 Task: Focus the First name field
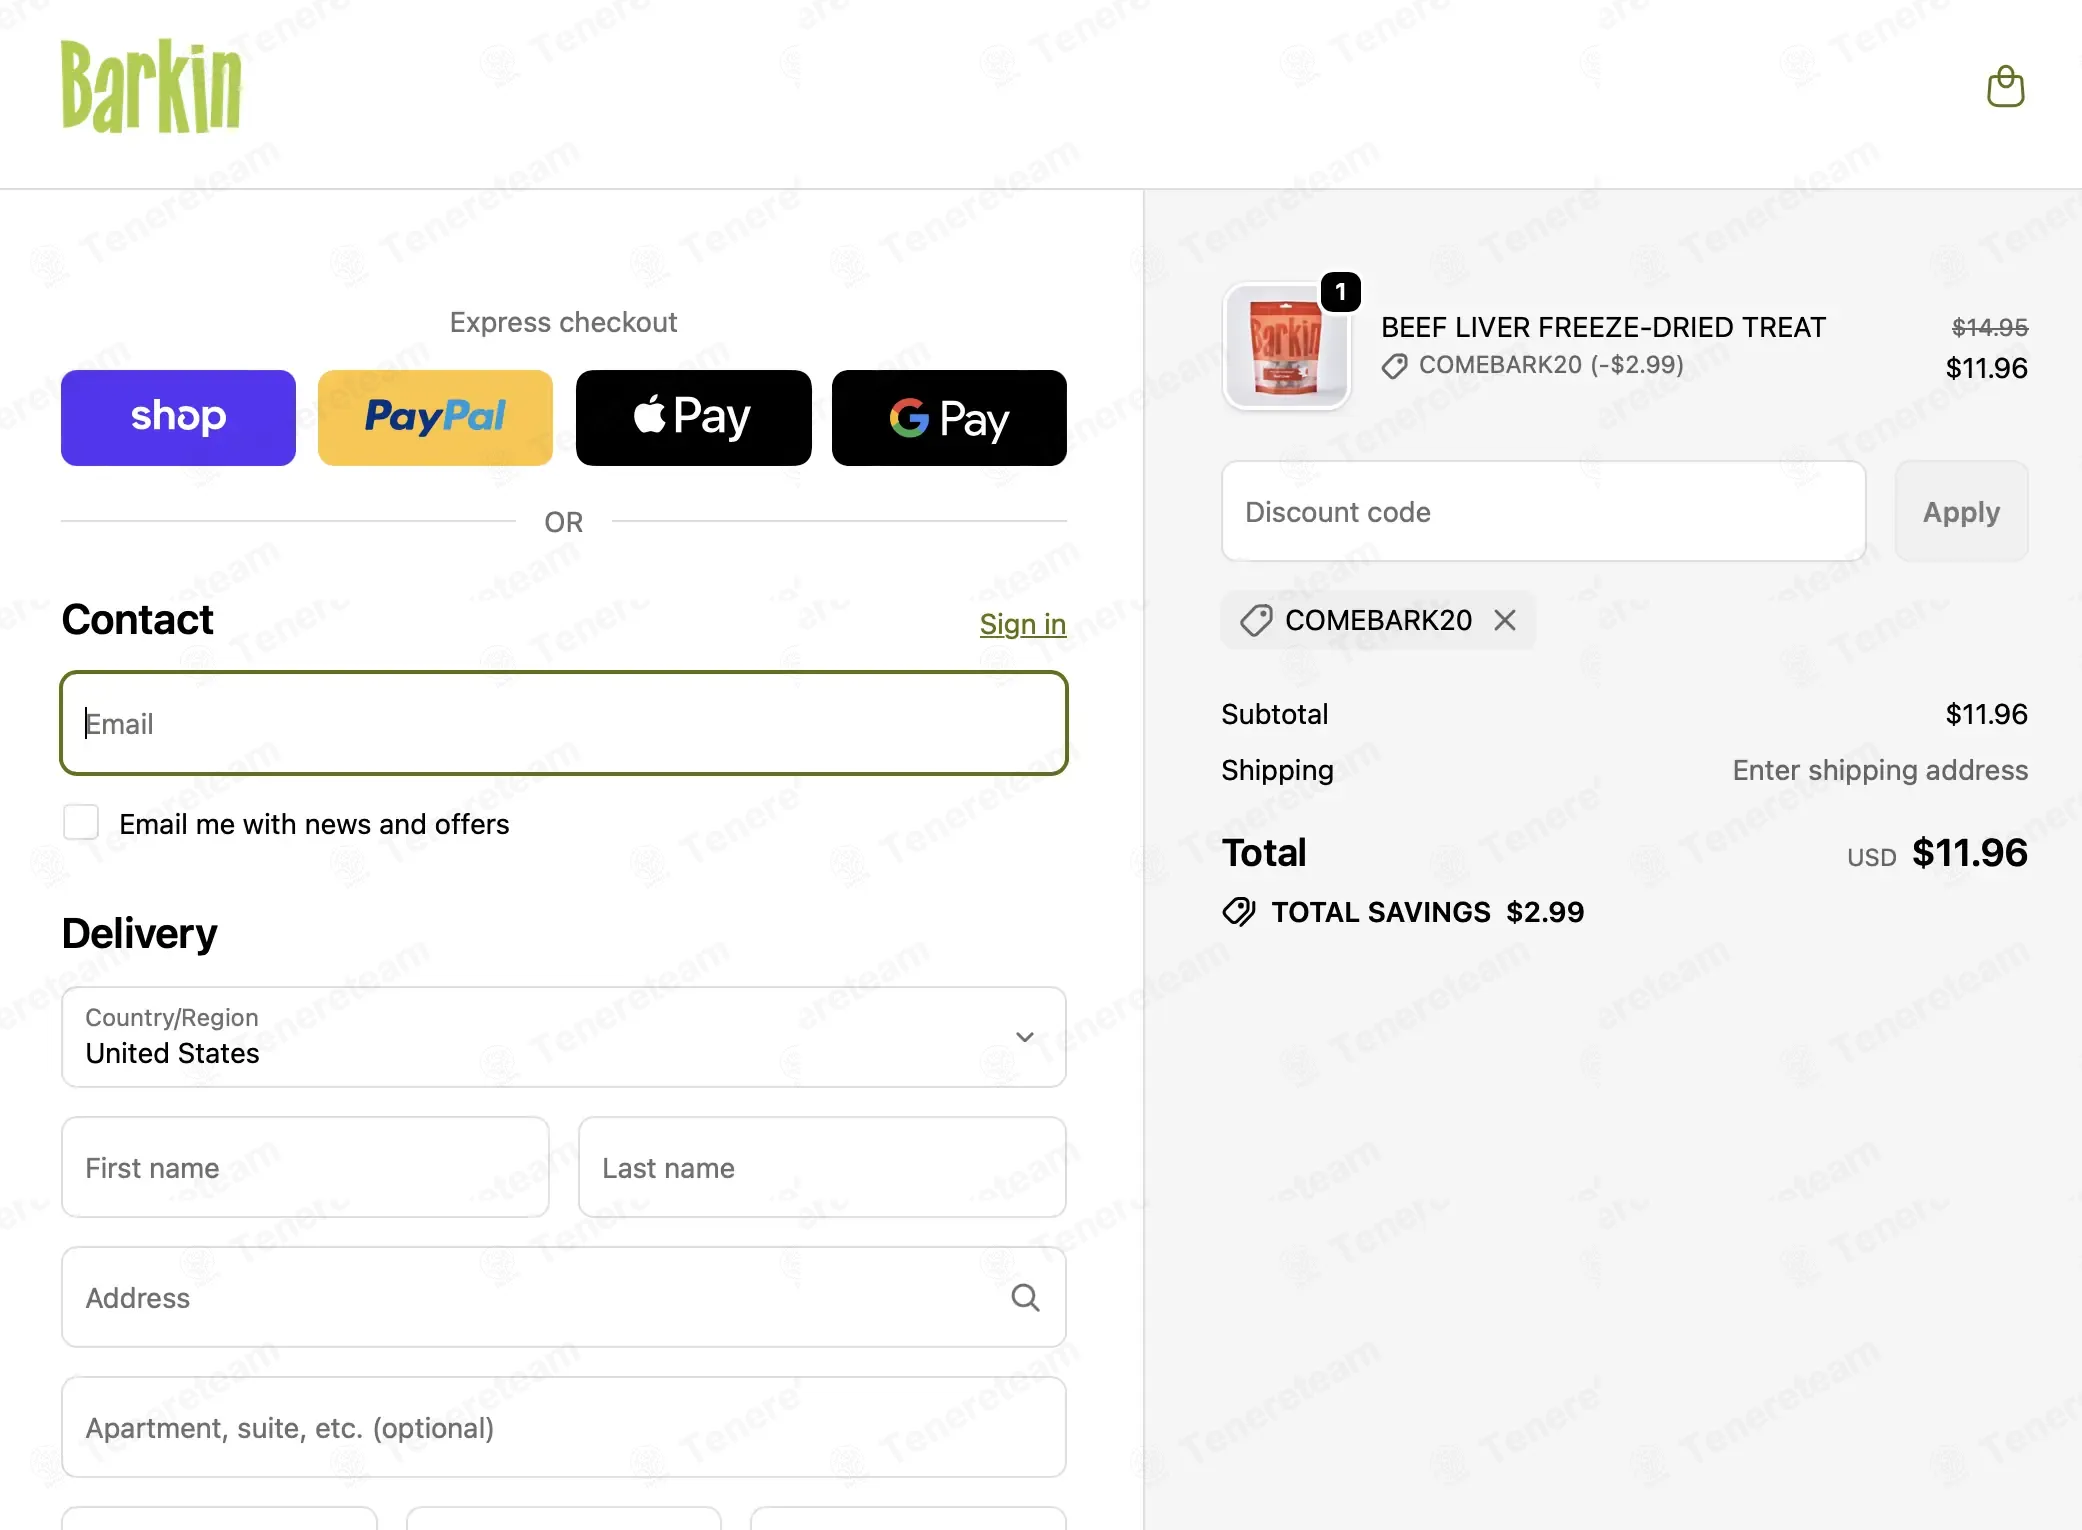click(x=305, y=1167)
